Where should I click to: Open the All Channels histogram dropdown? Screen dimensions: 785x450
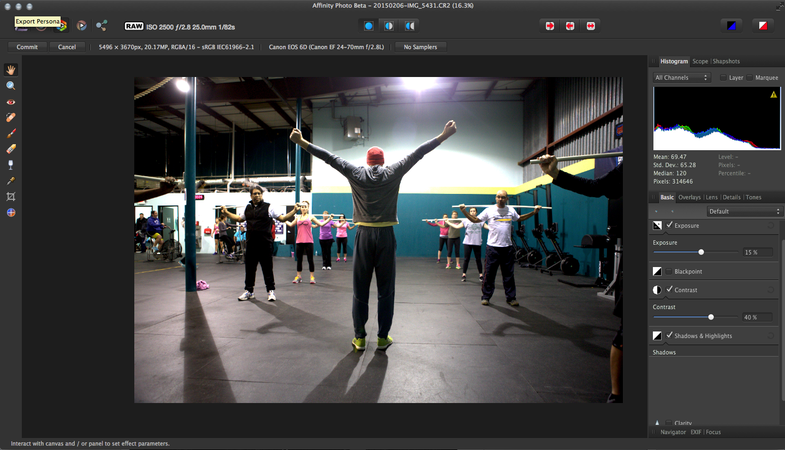[x=681, y=78]
